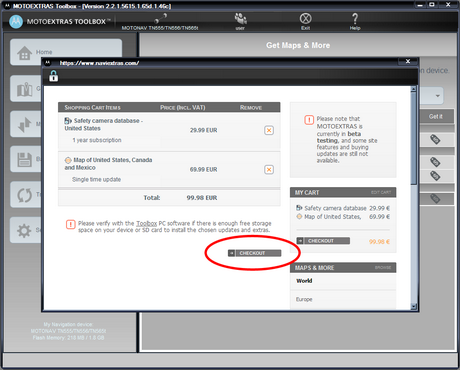Expand the dropdown arrow behind popup
This screenshot has height=370, width=460.
(x=437, y=96)
